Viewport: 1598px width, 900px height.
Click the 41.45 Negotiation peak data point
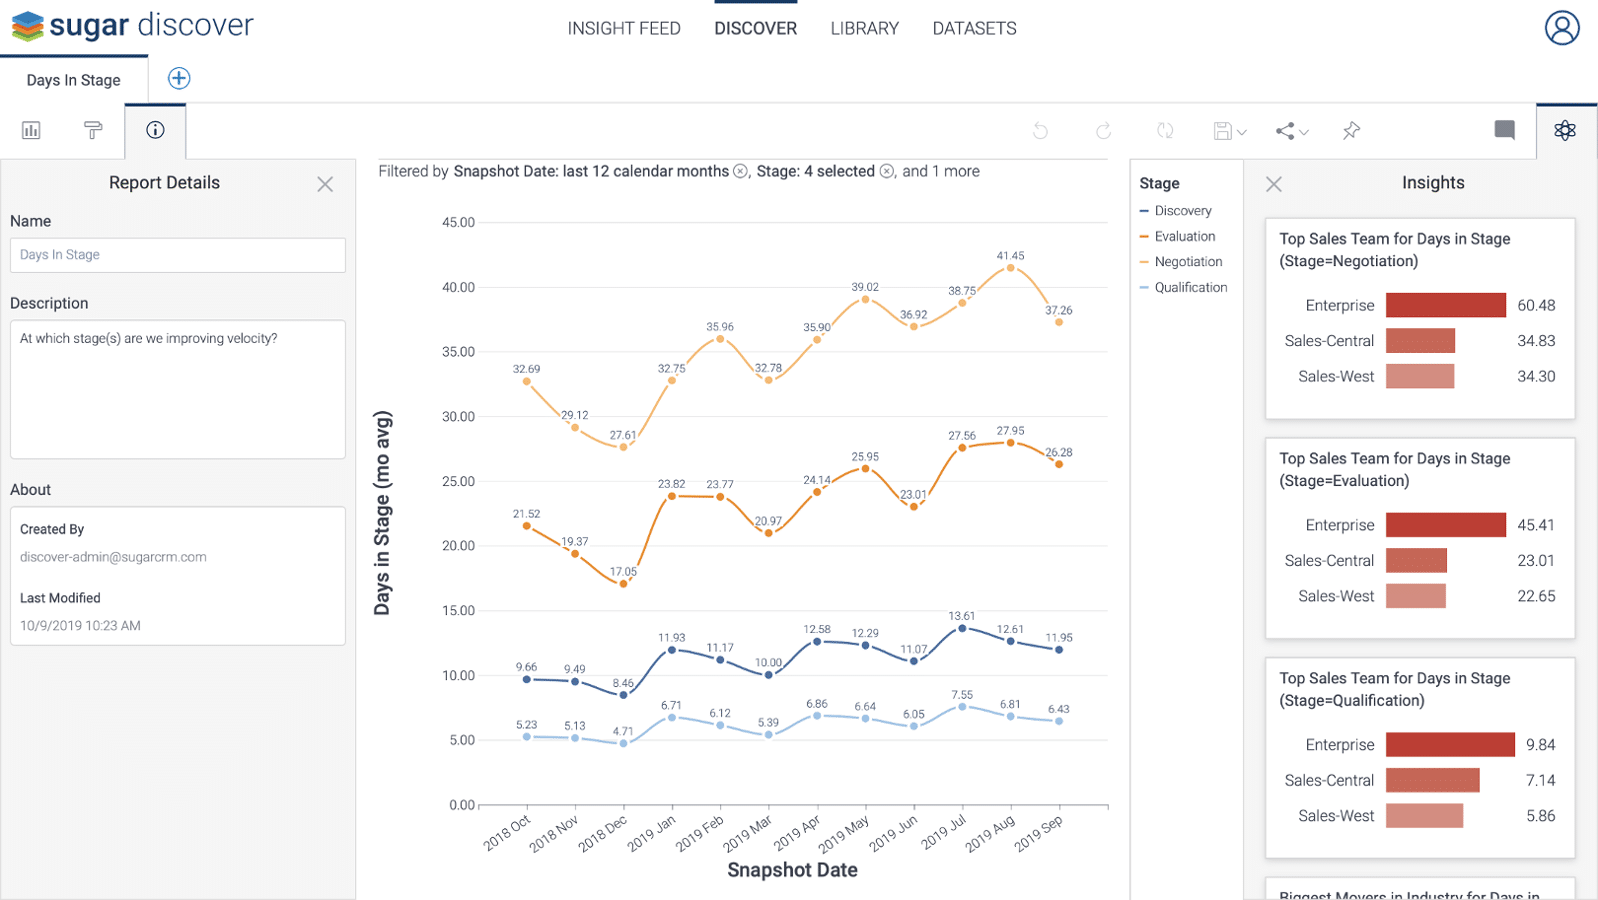pos(1011,268)
